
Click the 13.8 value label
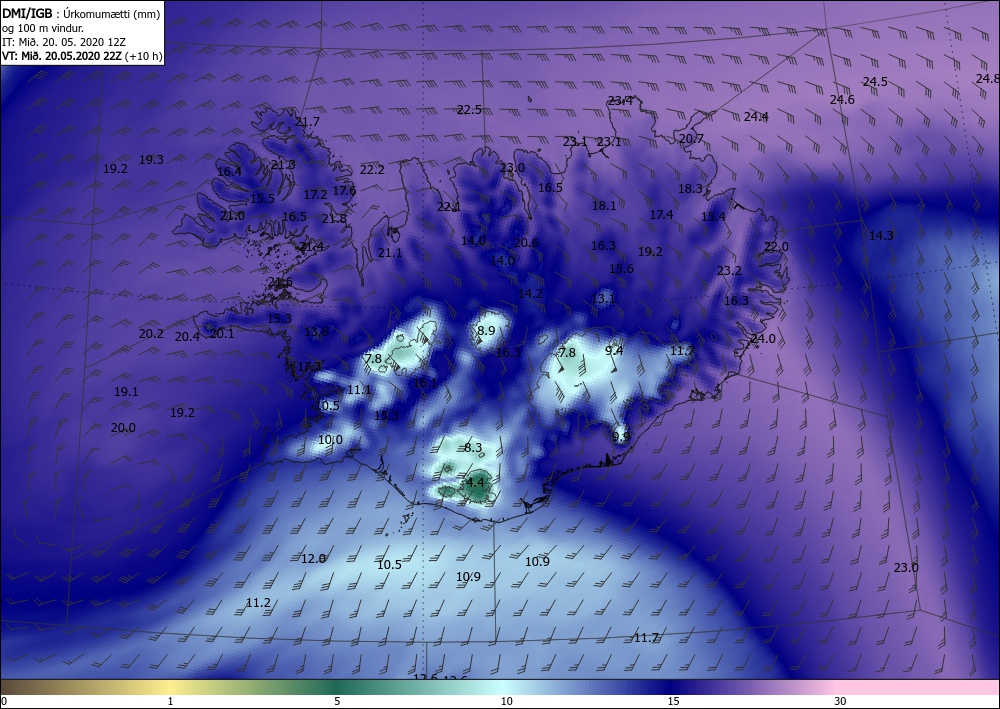pos(316,331)
